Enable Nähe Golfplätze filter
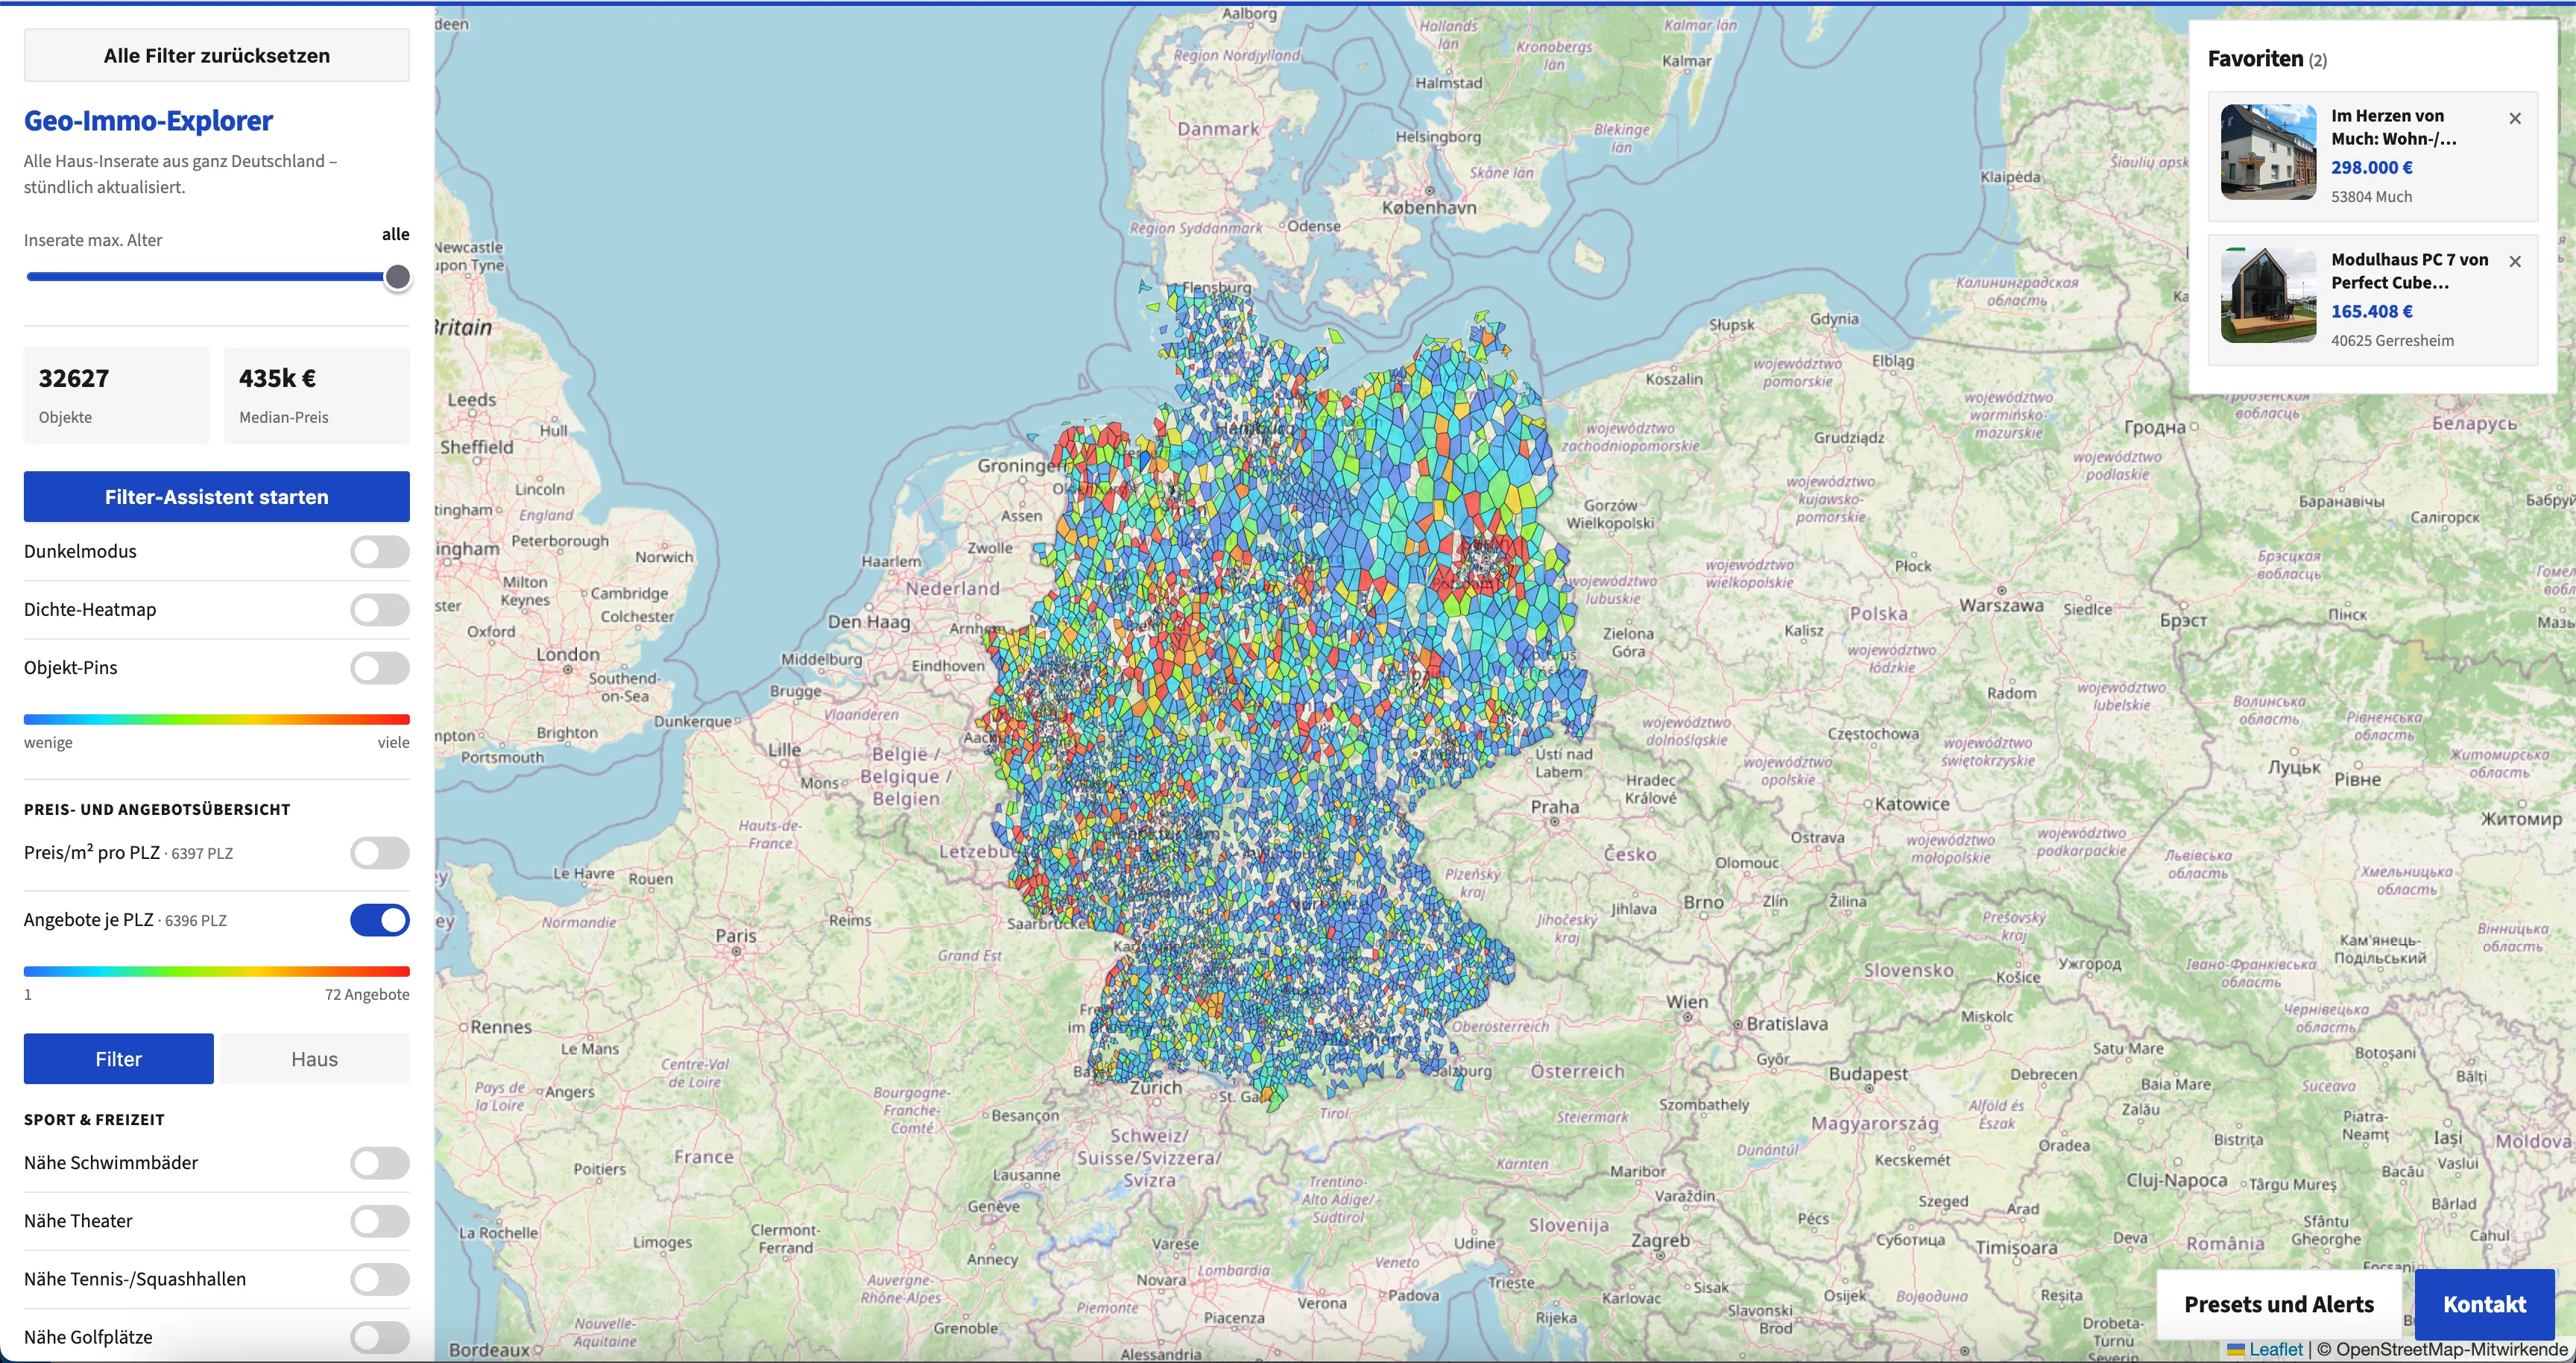This screenshot has width=2576, height=1363. tap(380, 1337)
